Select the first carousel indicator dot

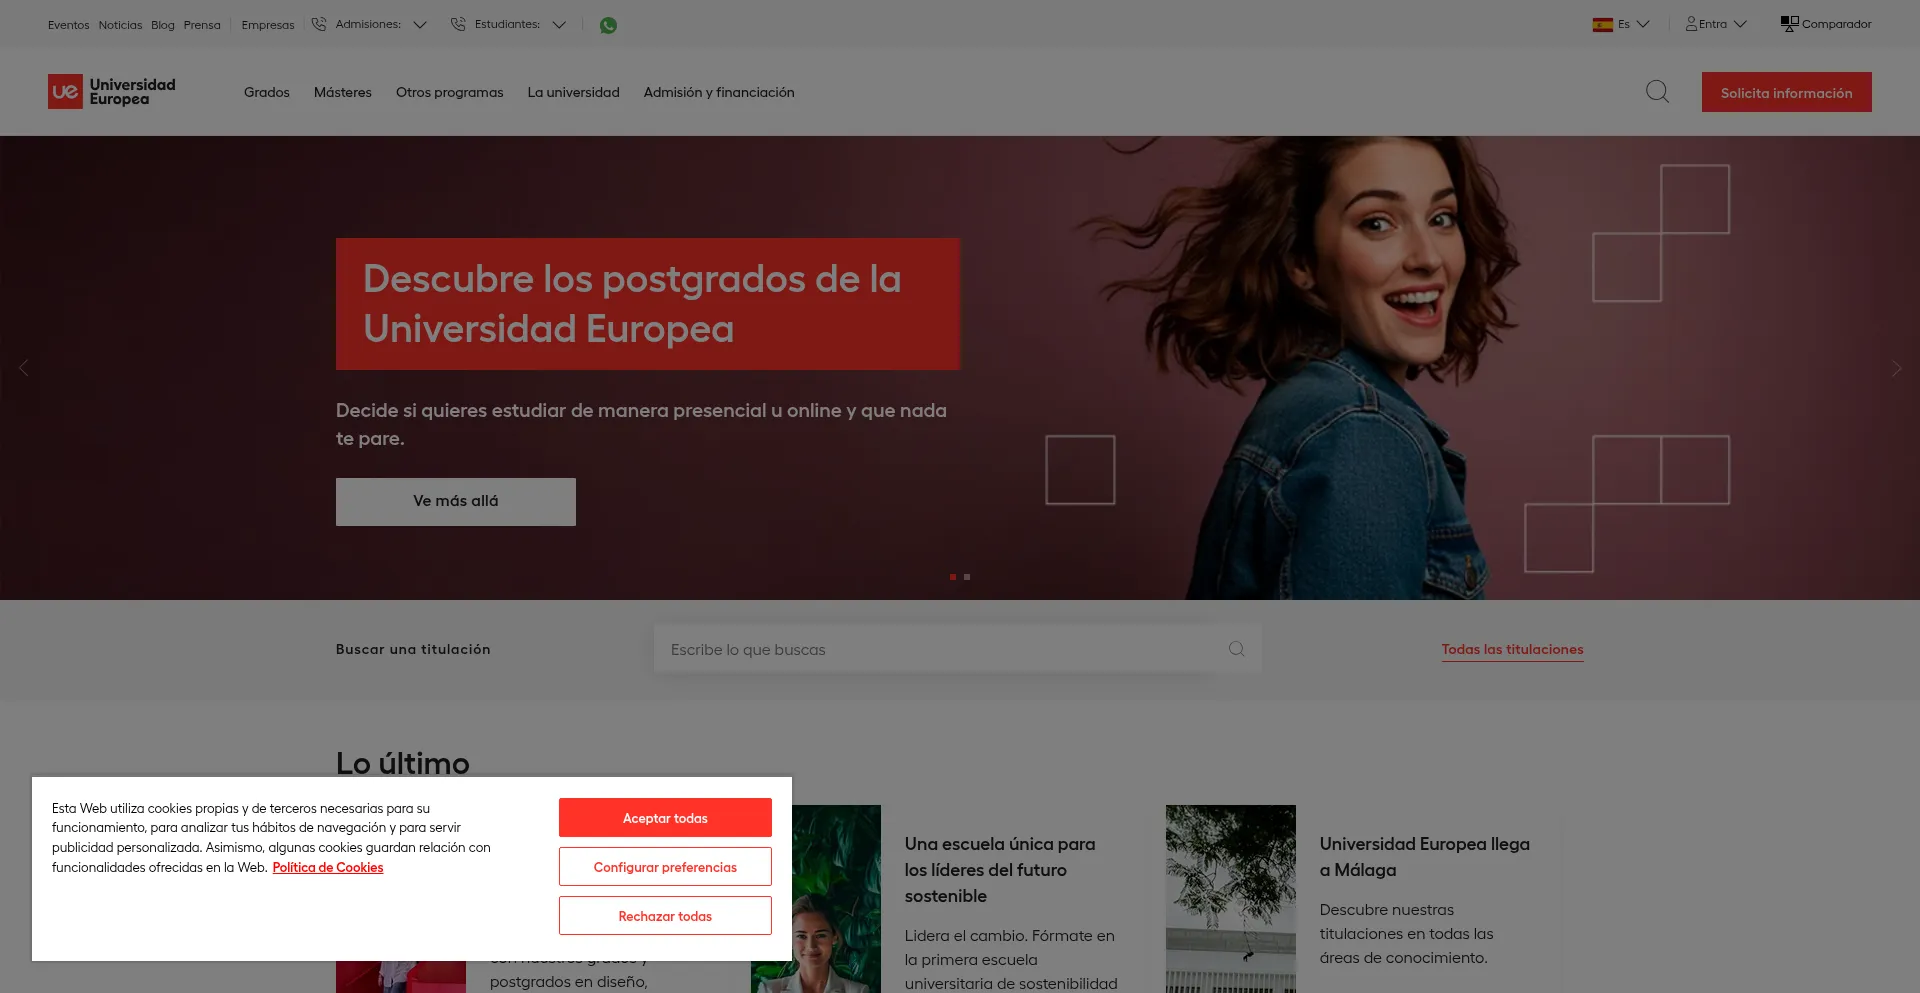point(953,577)
